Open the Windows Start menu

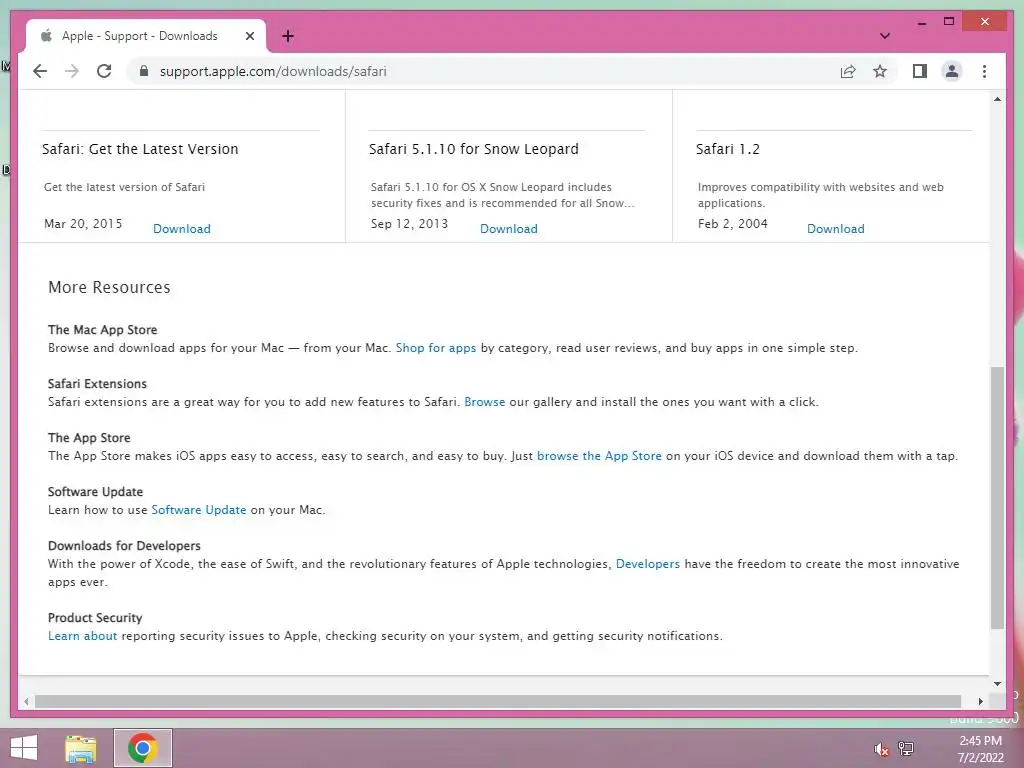24,748
